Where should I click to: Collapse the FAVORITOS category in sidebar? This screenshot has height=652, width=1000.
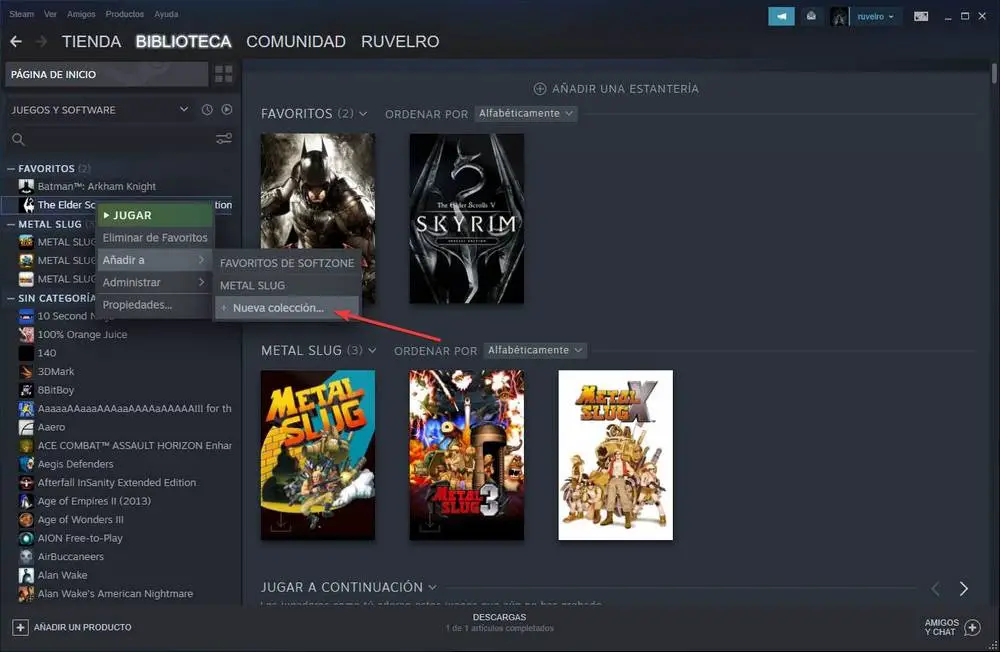tap(11, 168)
